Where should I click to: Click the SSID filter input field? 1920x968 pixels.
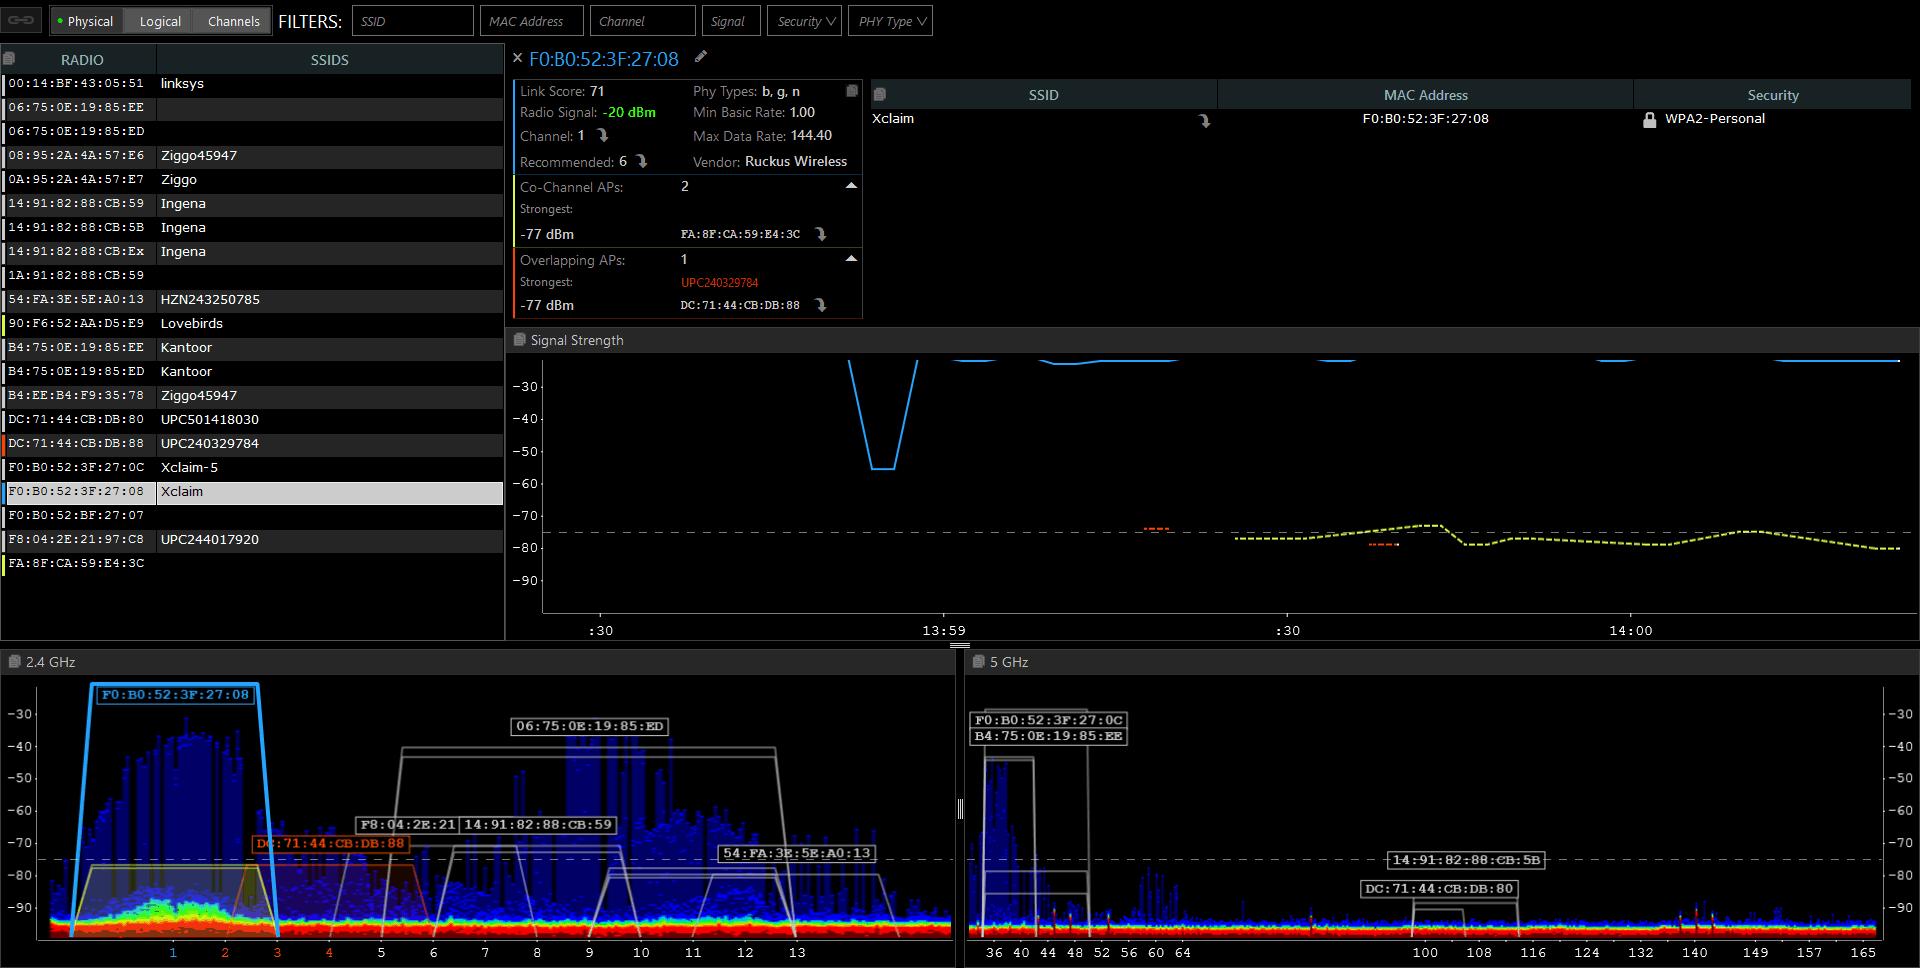click(413, 21)
